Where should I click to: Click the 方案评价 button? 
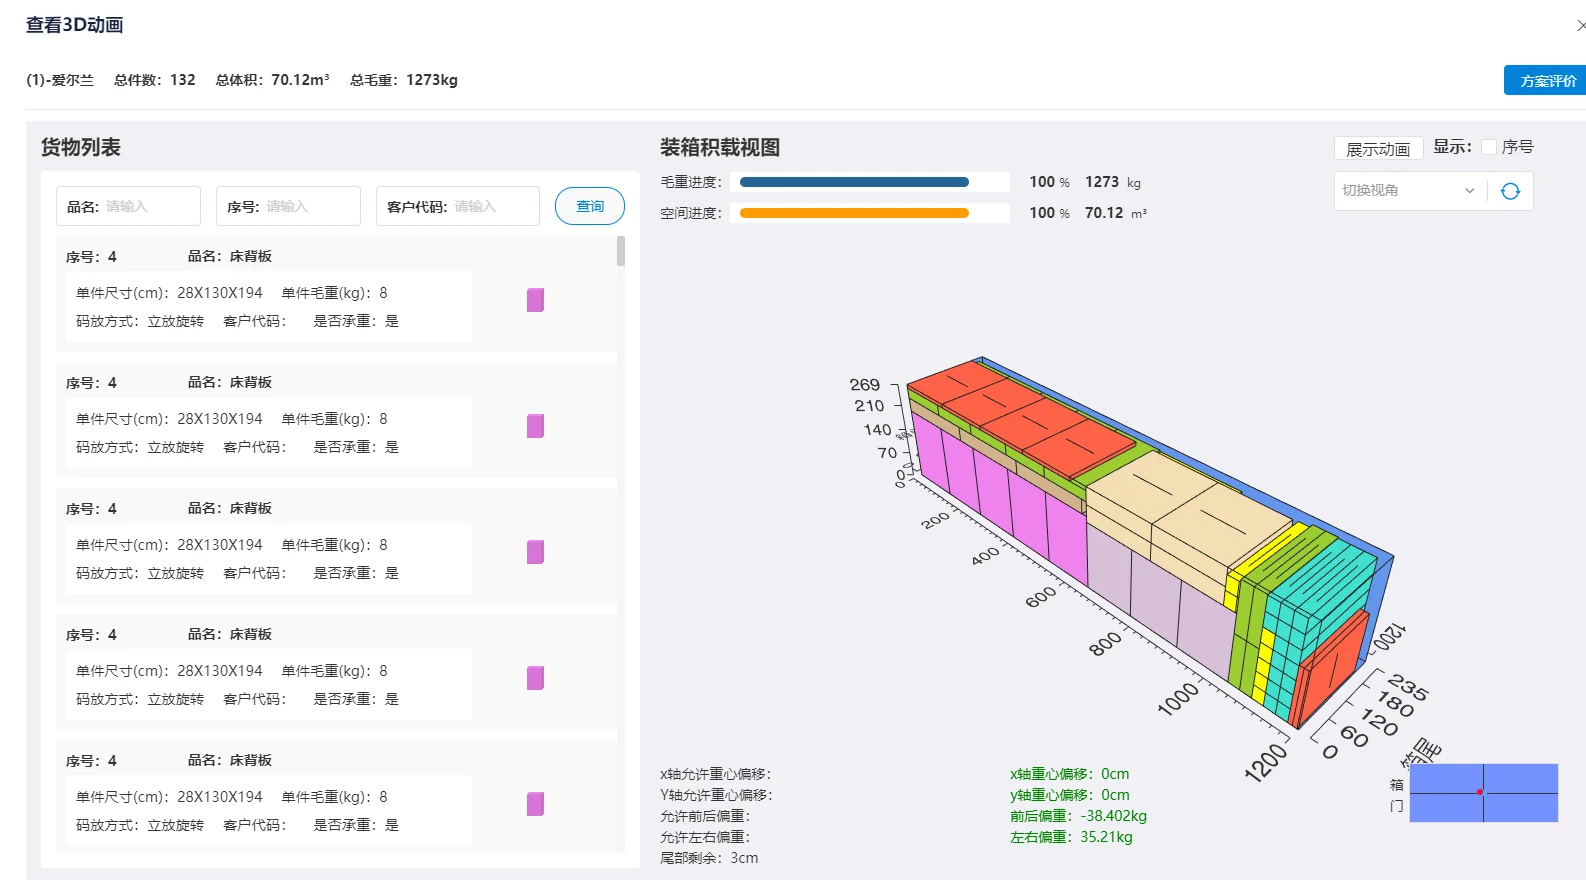[x=1545, y=81]
